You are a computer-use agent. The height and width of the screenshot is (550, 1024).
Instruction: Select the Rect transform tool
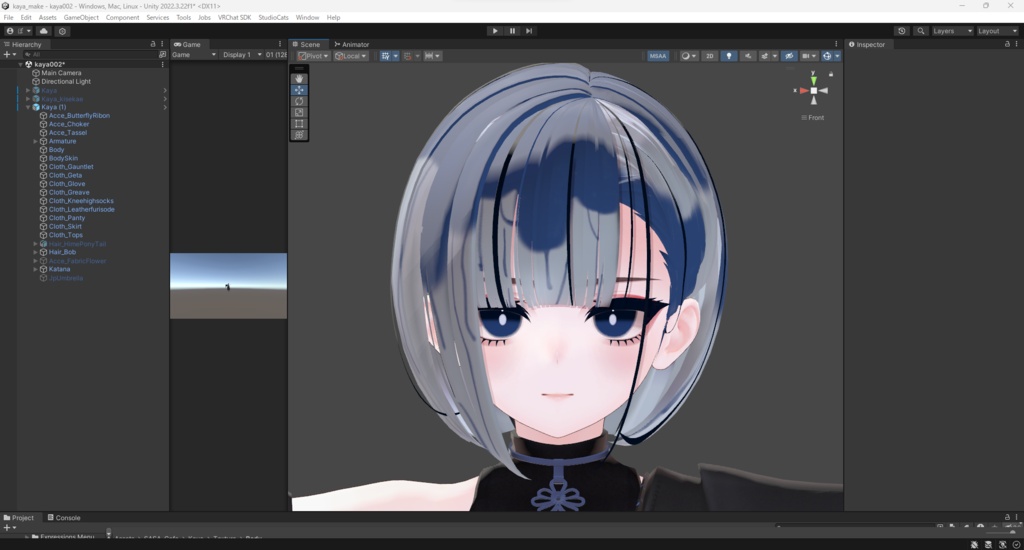tap(299, 123)
